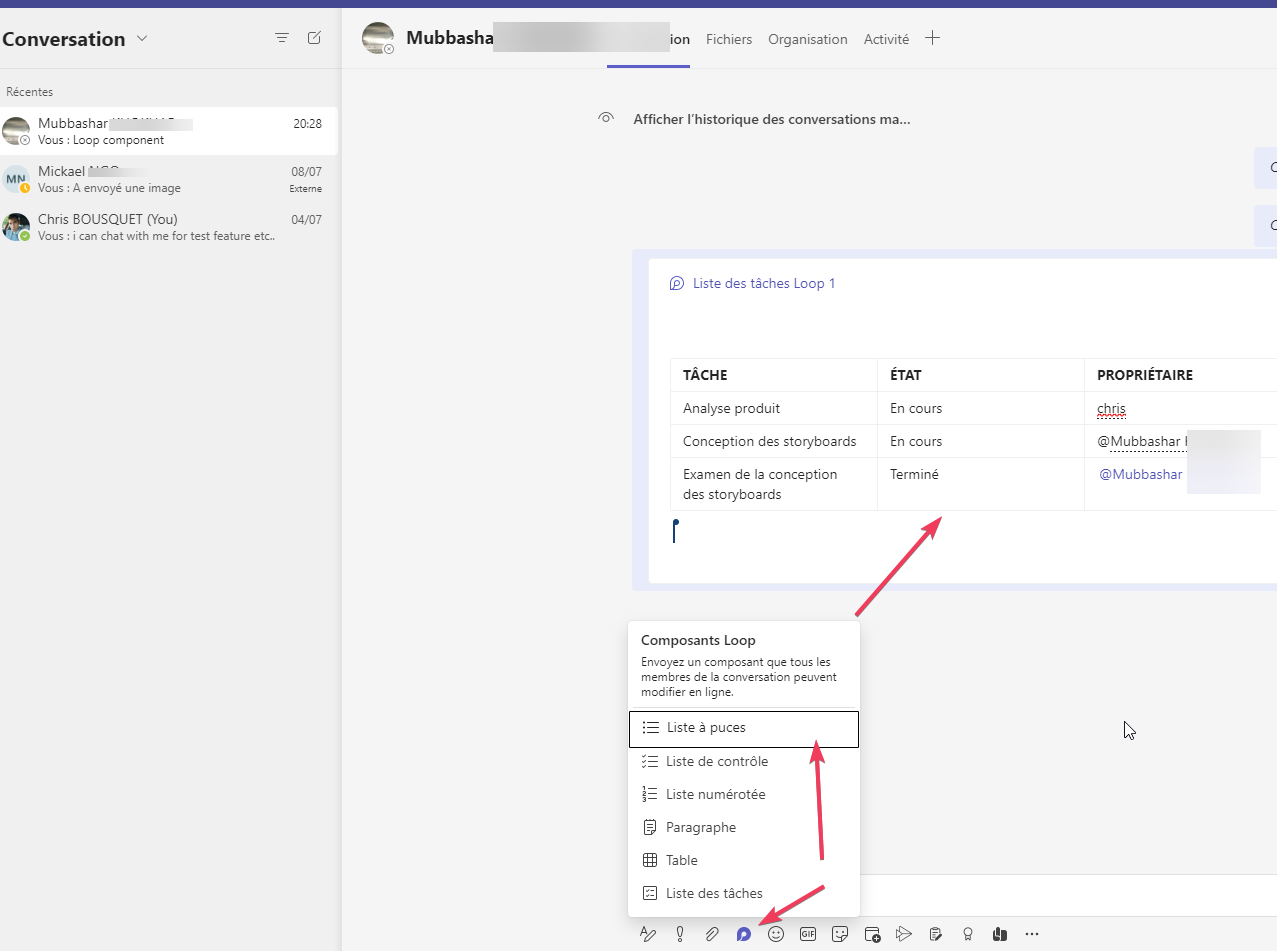Schedule a meeting with the calendar-plus icon
The width and height of the screenshot is (1277, 951).
[872, 934]
